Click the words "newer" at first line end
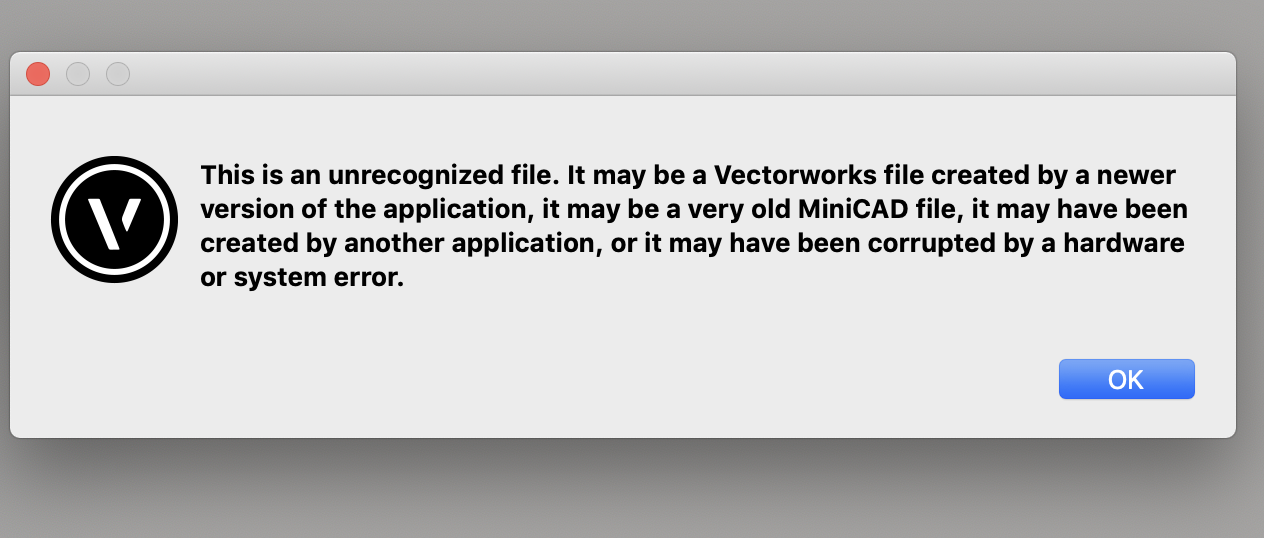The image size is (1264, 538). (x=1141, y=176)
